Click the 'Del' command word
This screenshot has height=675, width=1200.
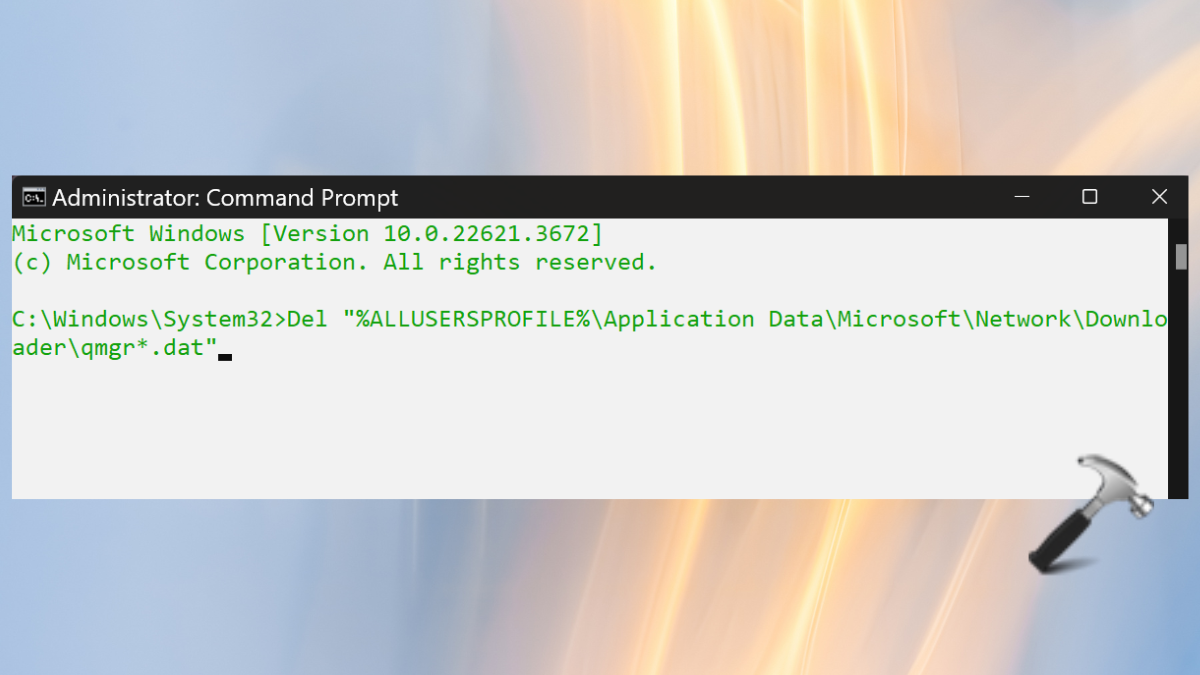click(x=307, y=319)
